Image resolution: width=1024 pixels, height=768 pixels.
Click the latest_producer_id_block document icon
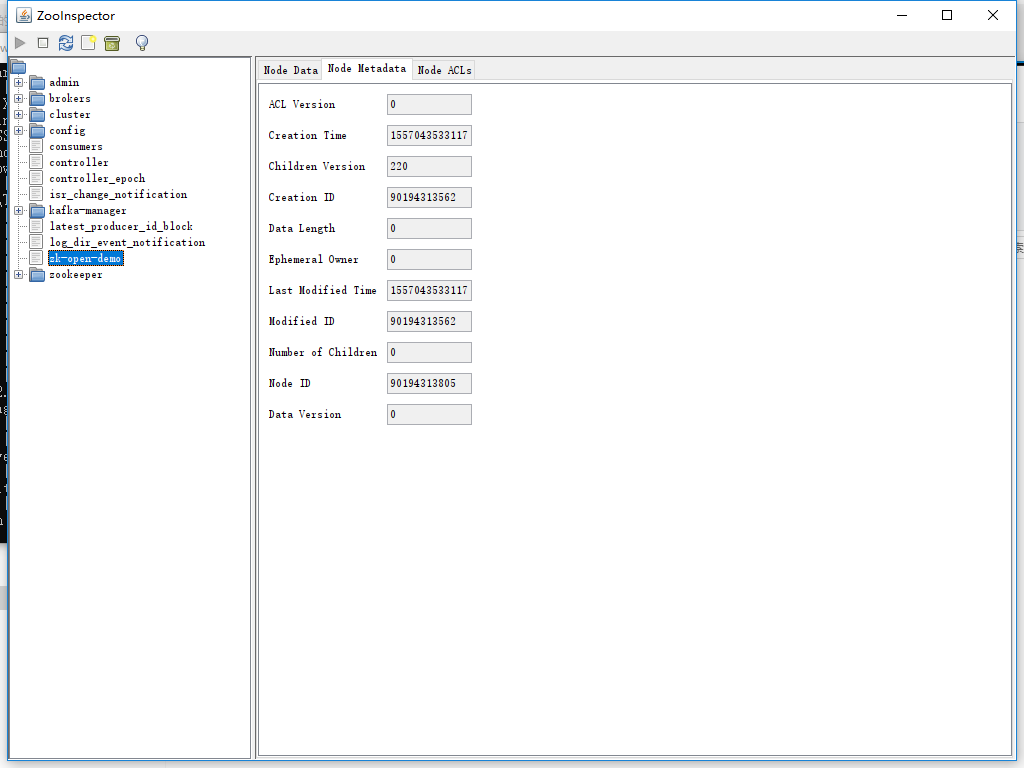[x=37, y=227]
